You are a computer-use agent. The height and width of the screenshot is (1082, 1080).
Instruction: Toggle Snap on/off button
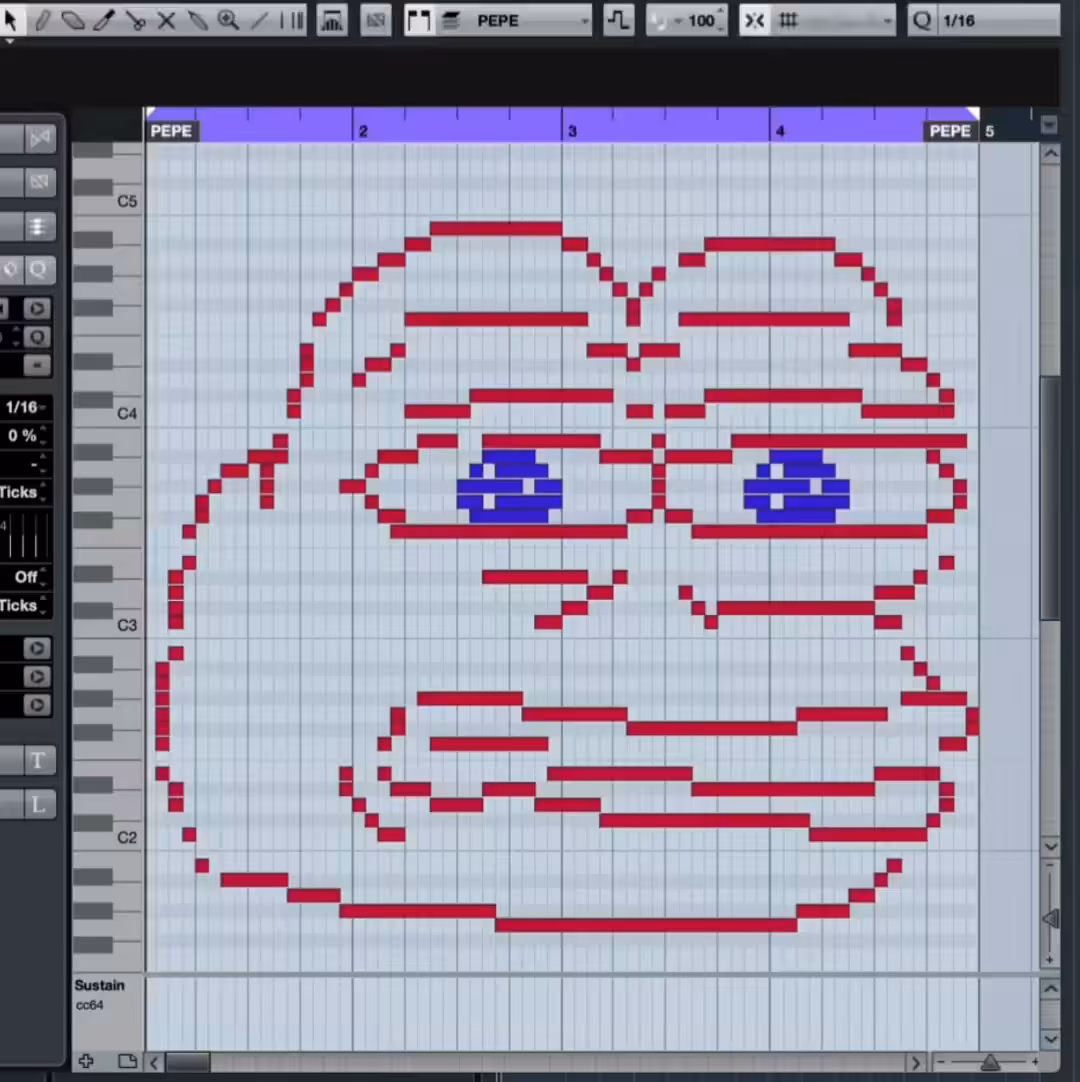(754, 21)
